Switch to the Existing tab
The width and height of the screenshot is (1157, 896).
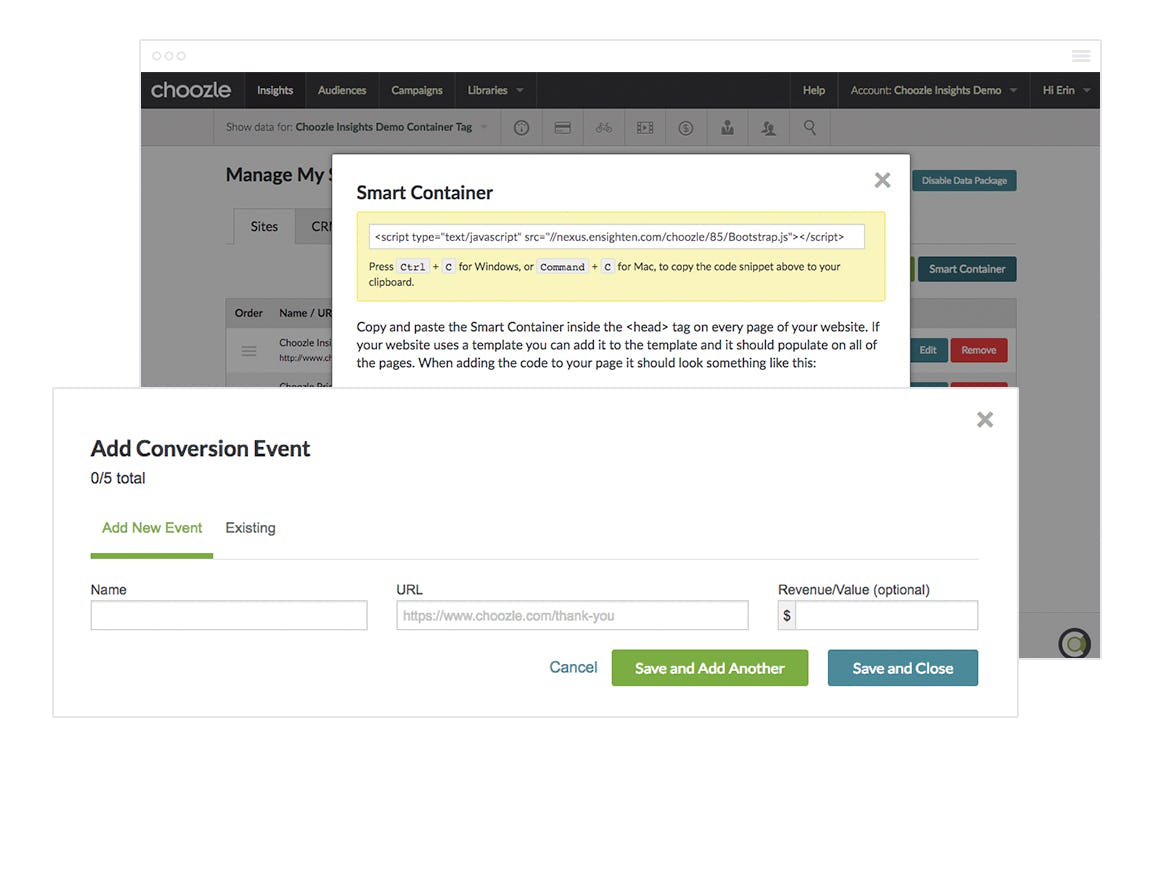(x=250, y=528)
